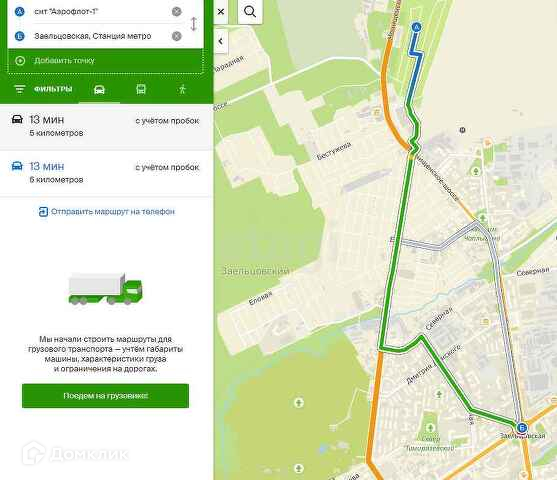This screenshot has height=480, width=557.
Task: Open the map search magnifier
Action: 250,12
